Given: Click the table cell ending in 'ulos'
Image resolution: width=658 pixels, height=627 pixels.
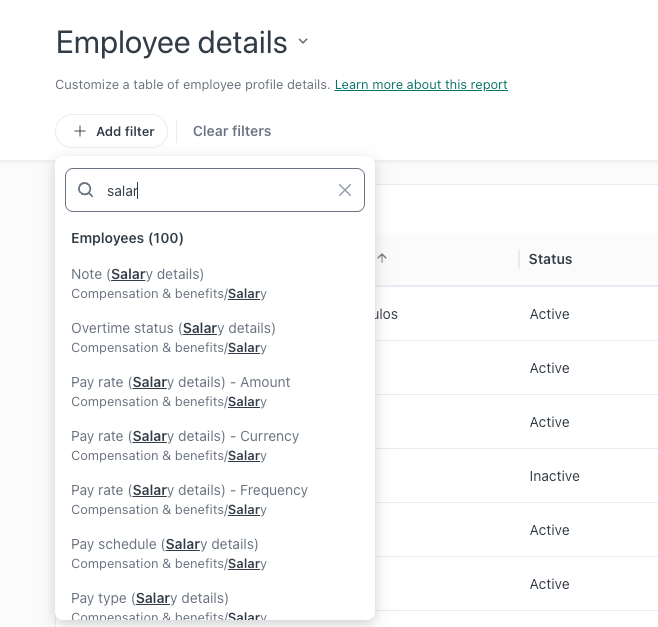Looking at the screenshot, I should pos(385,314).
